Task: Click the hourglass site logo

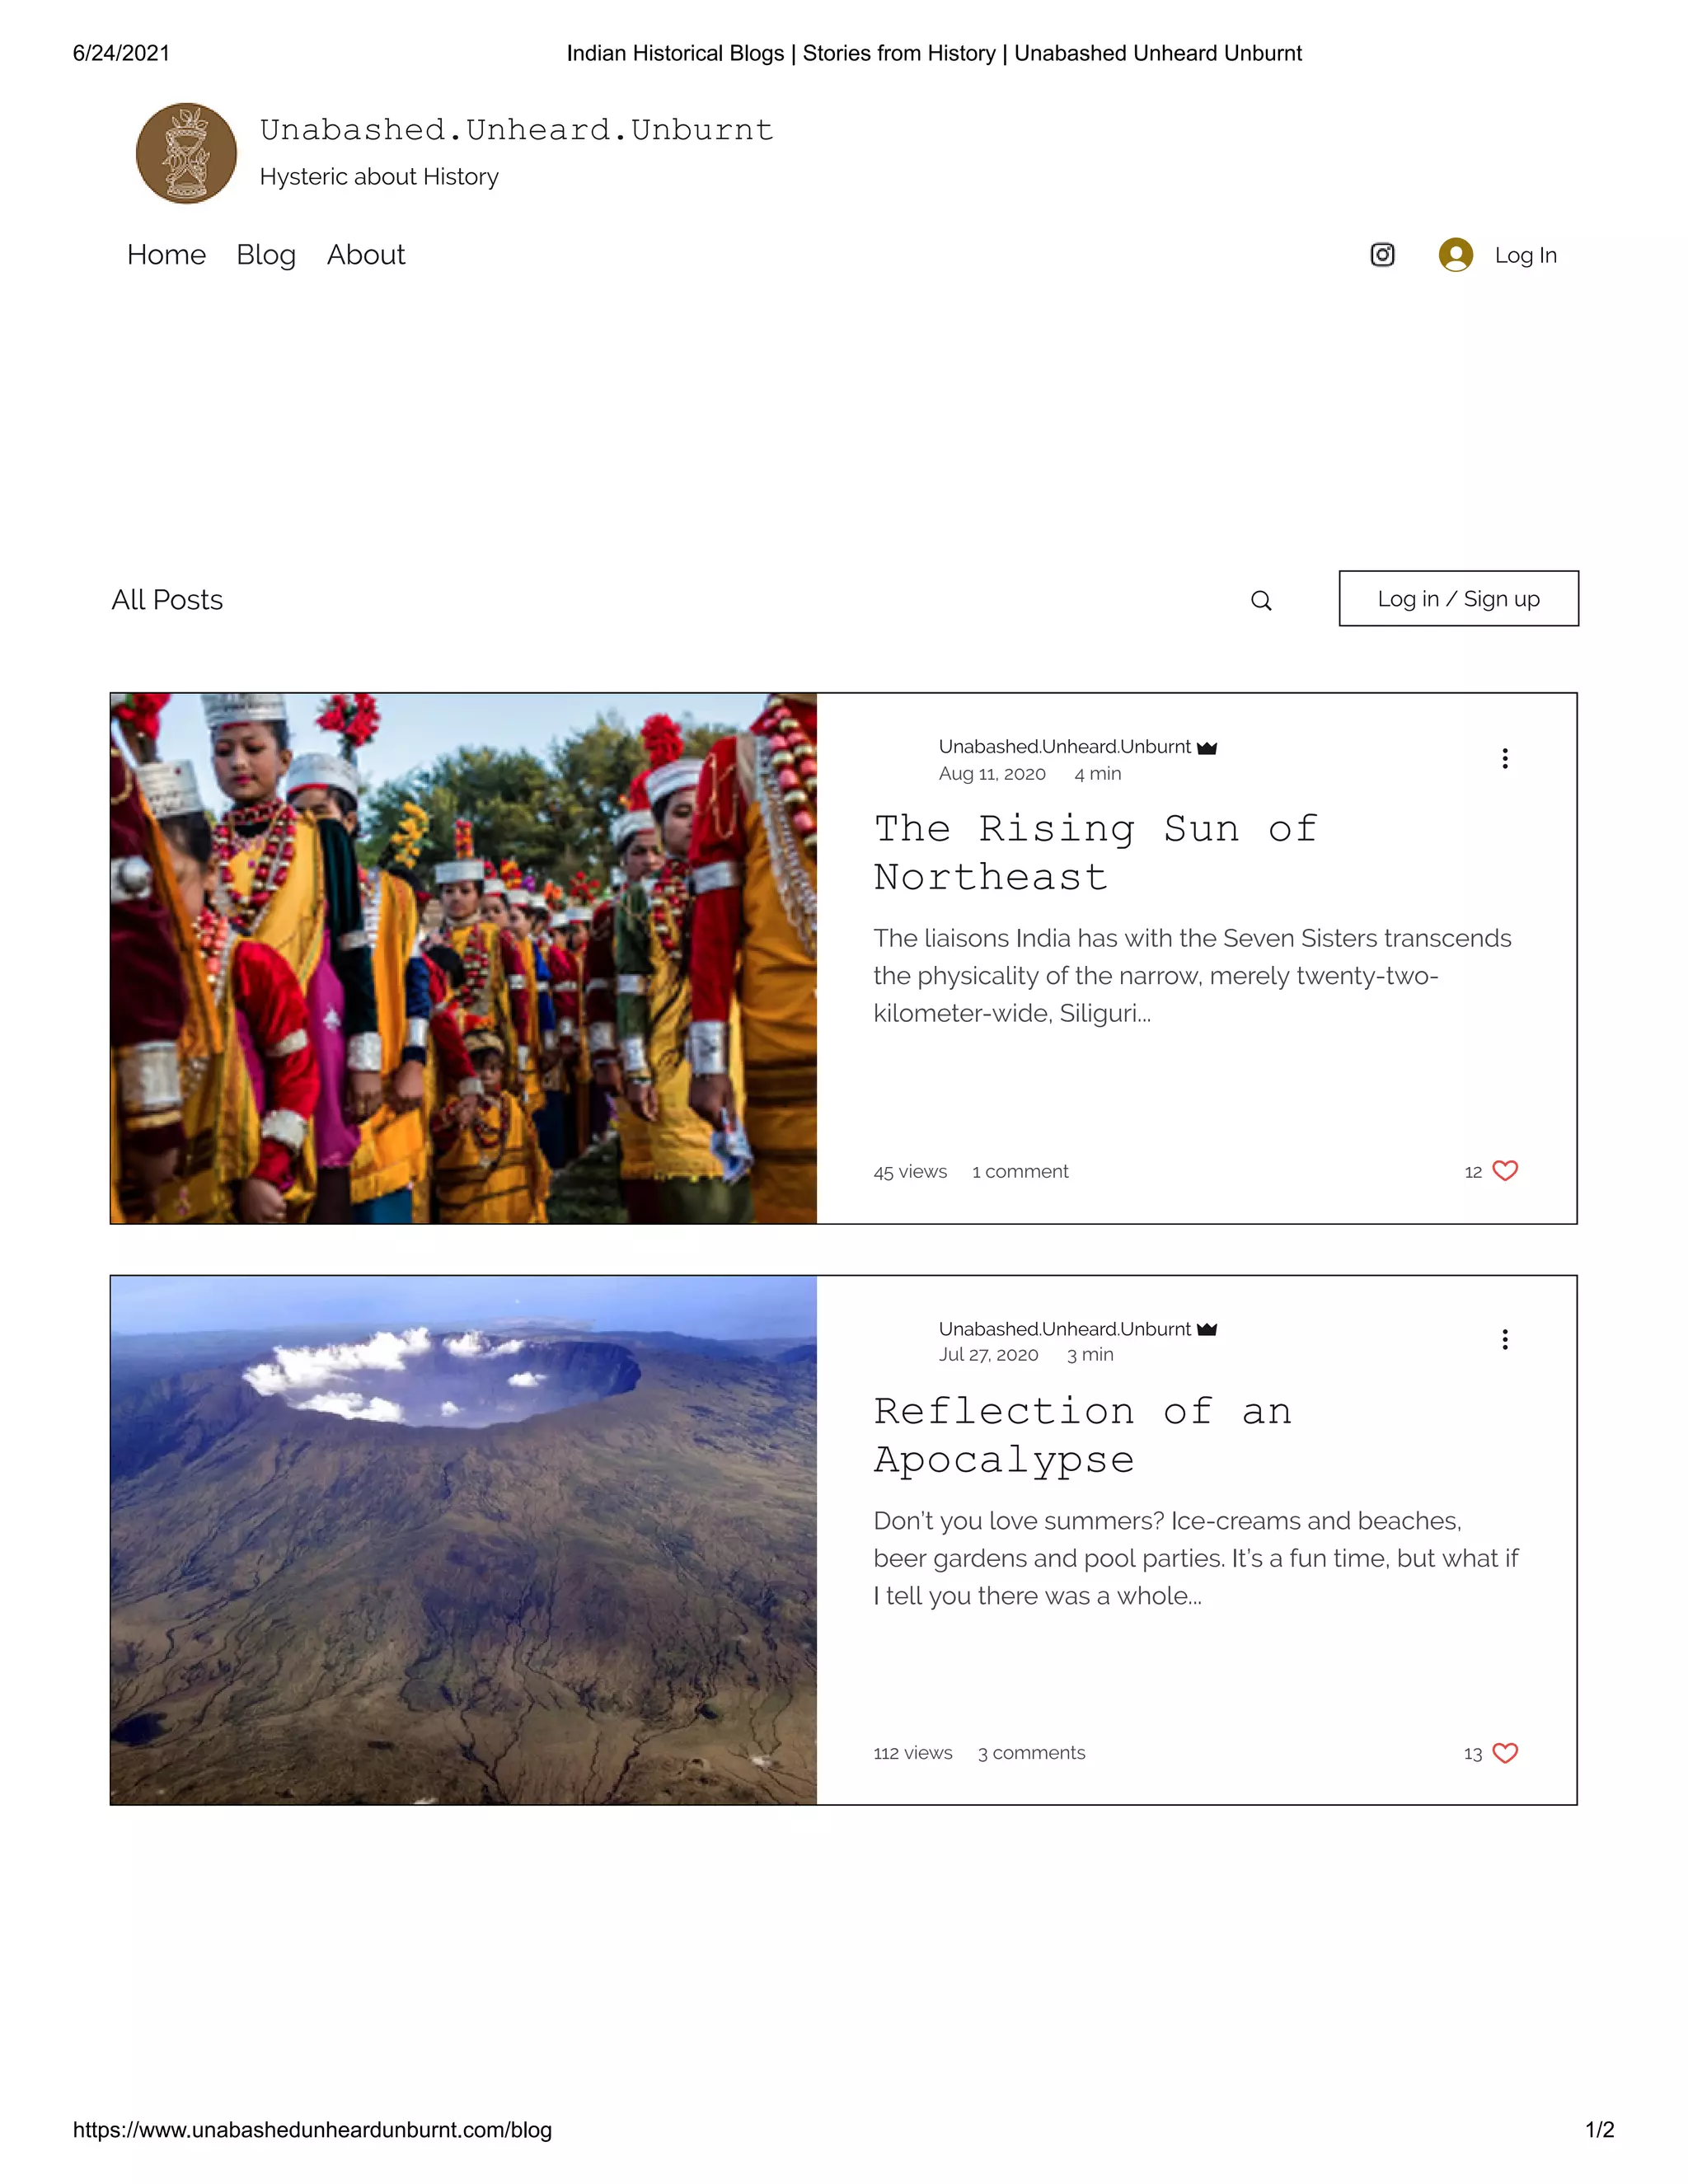Action: click(186, 153)
